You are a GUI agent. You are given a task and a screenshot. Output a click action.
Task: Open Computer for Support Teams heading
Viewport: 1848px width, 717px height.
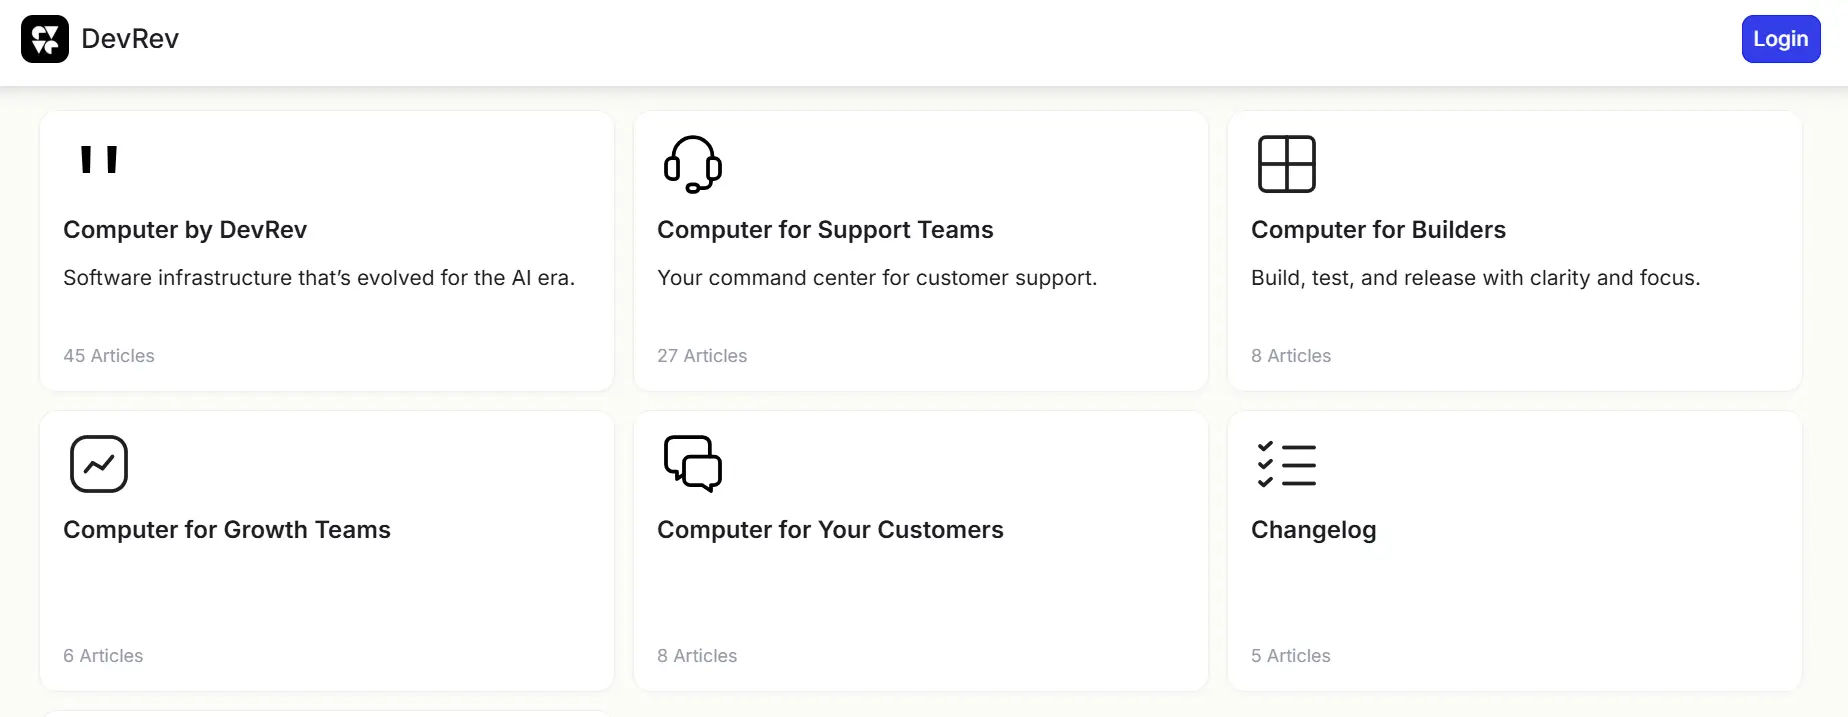pyautogui.click(x=825, y=230)
